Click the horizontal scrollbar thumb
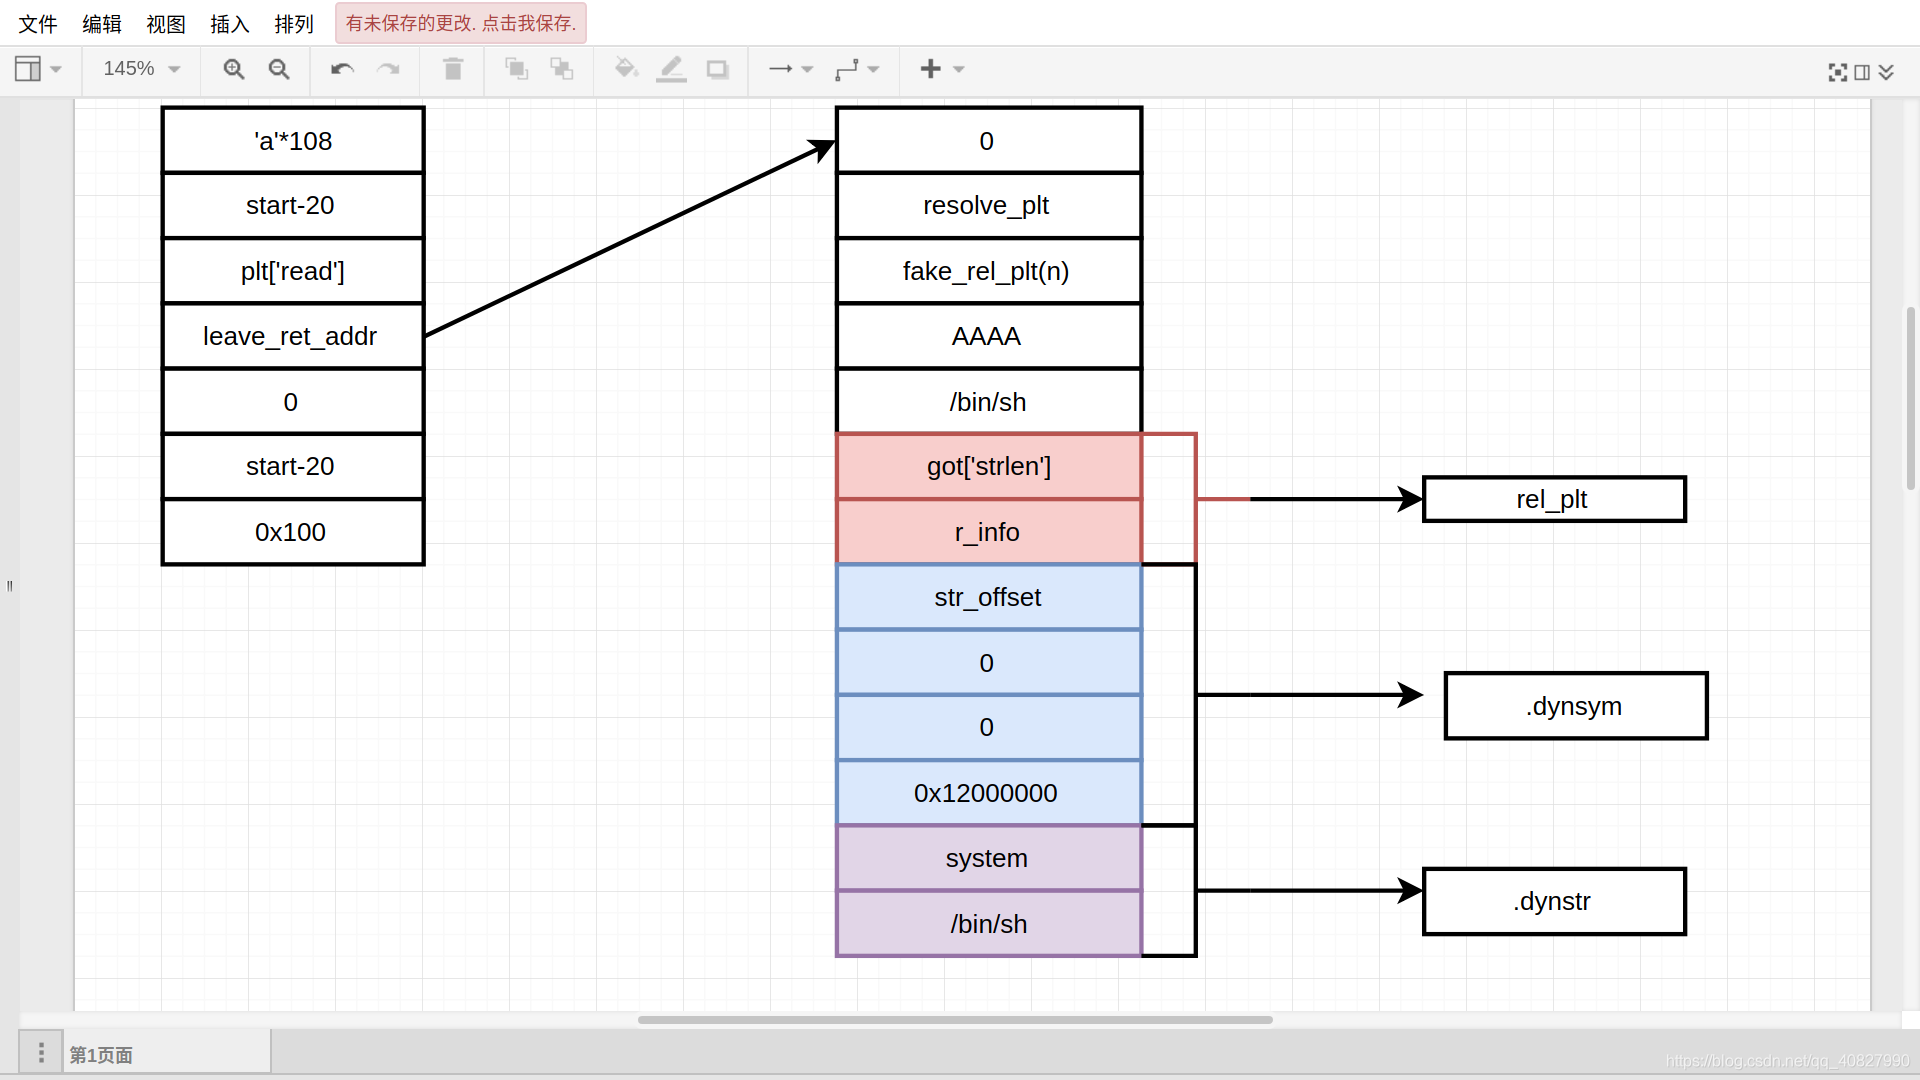The width and height of the screenshot is (1920, 1080). [955, 1020]
